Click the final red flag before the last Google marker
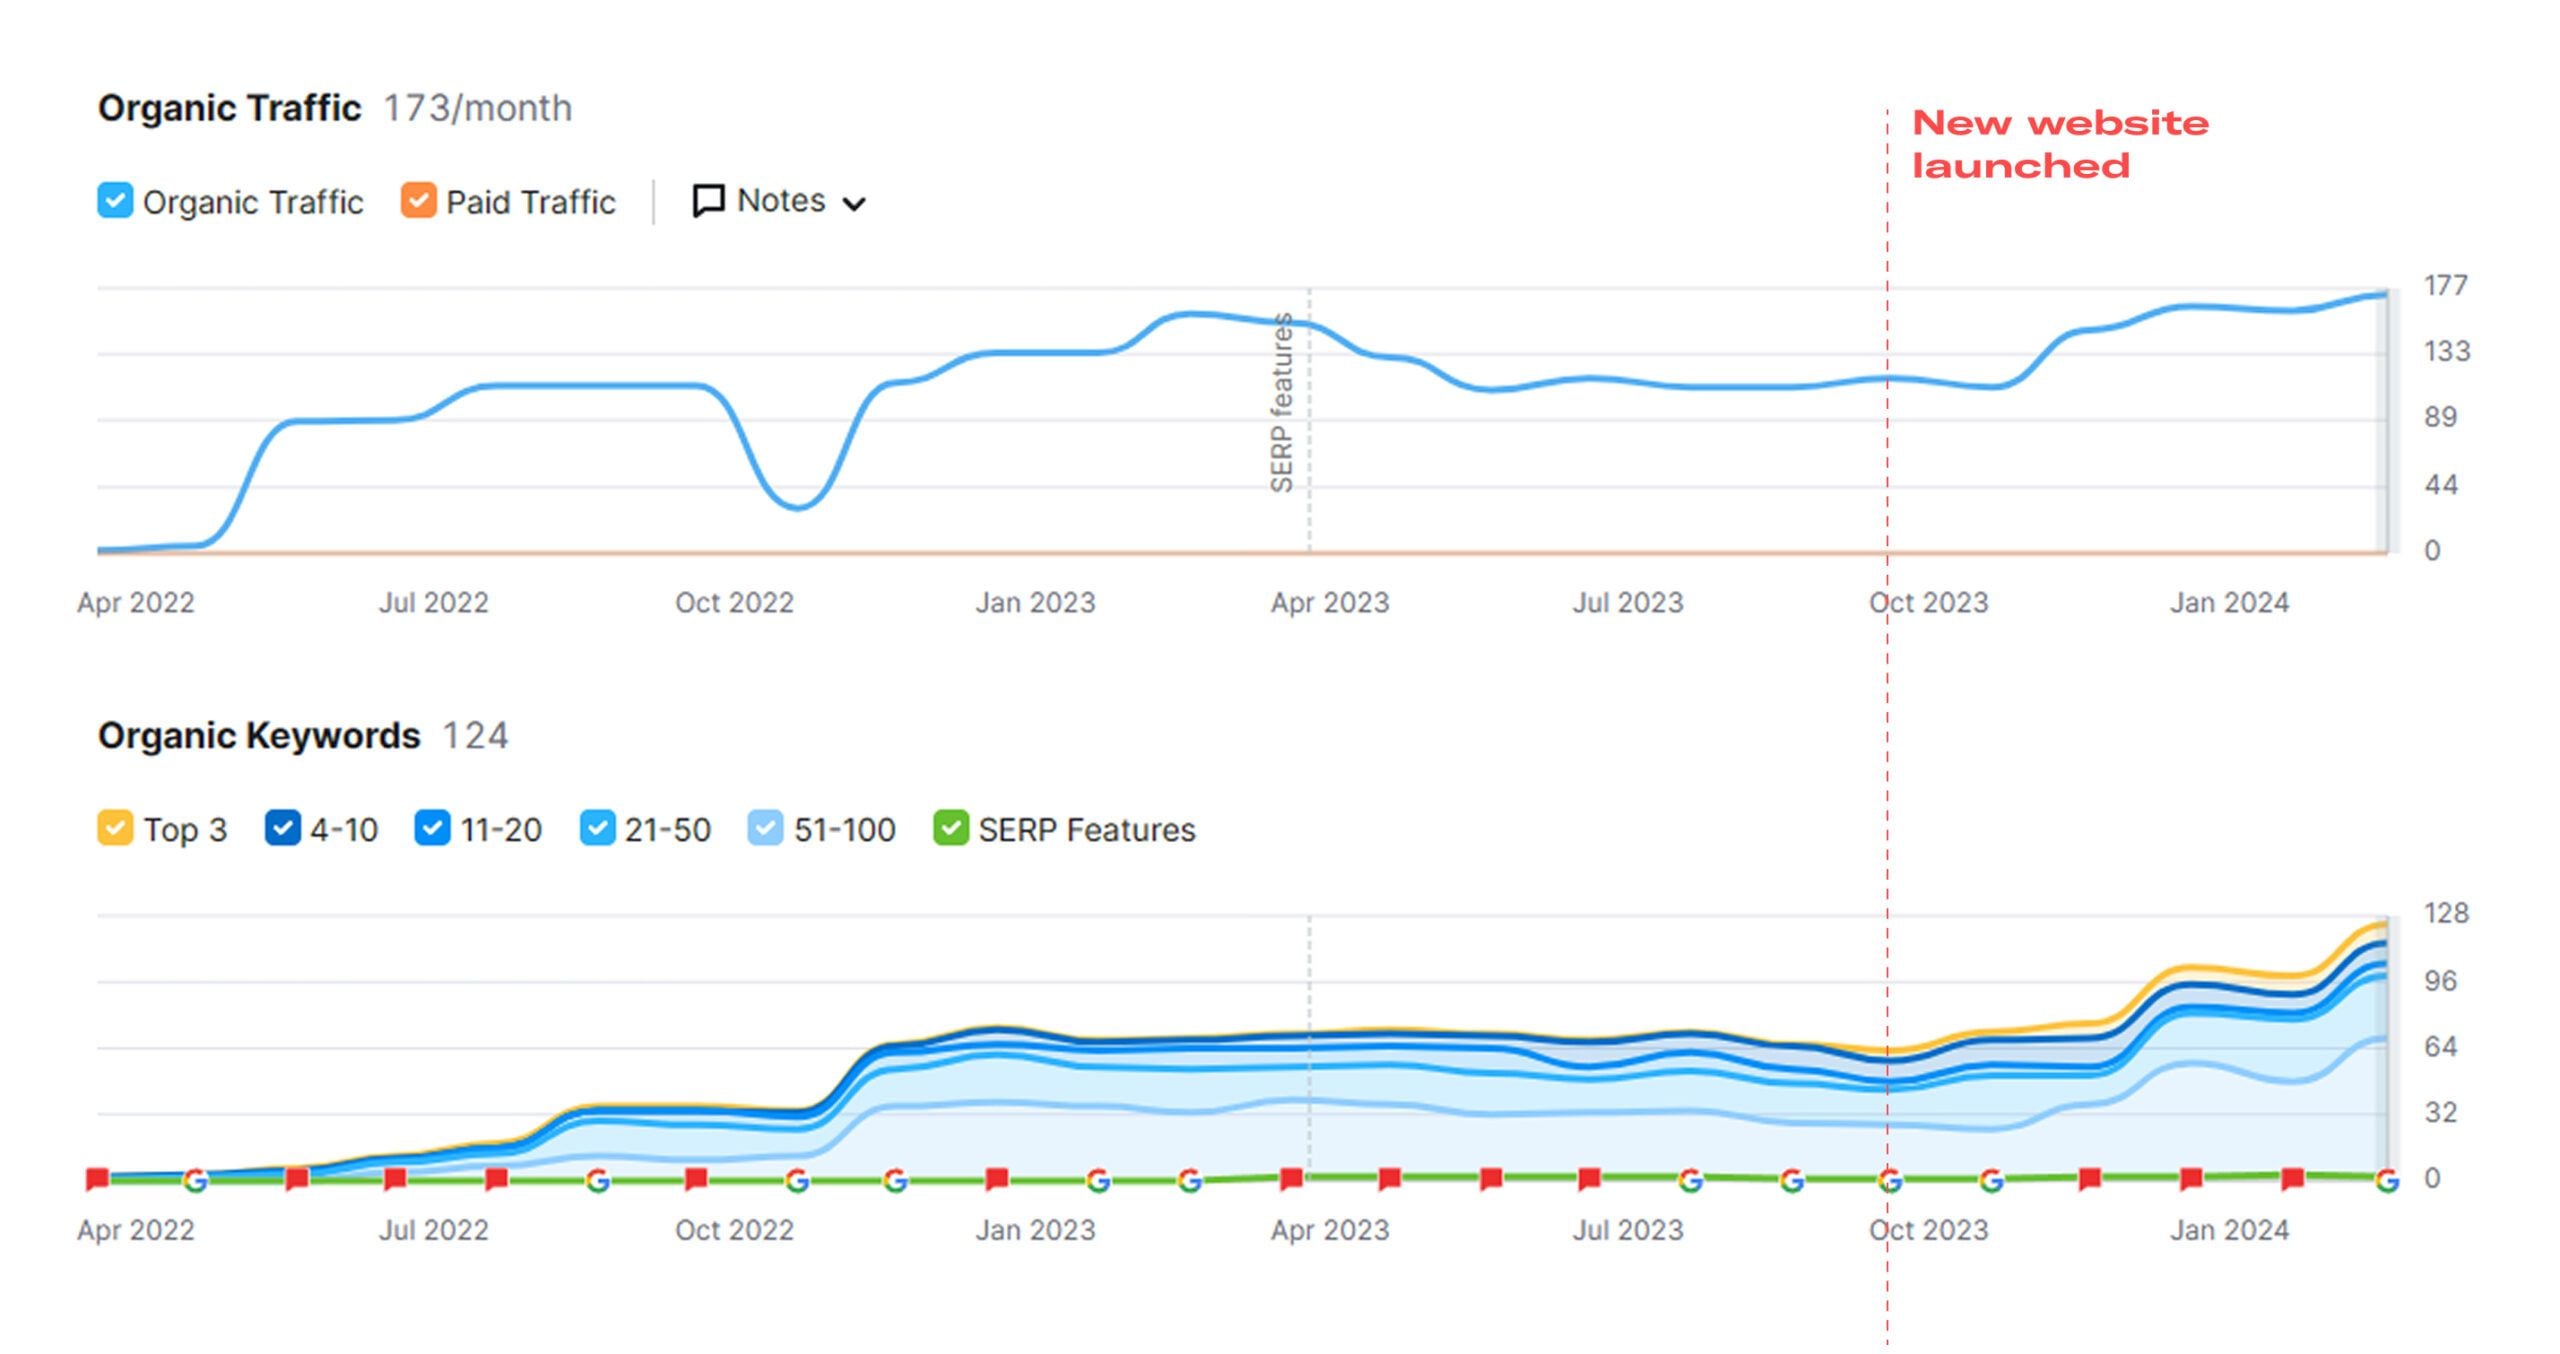Image resolution: width=2560 pixels, height=1354 pixels. [x=2292, y=1178]
